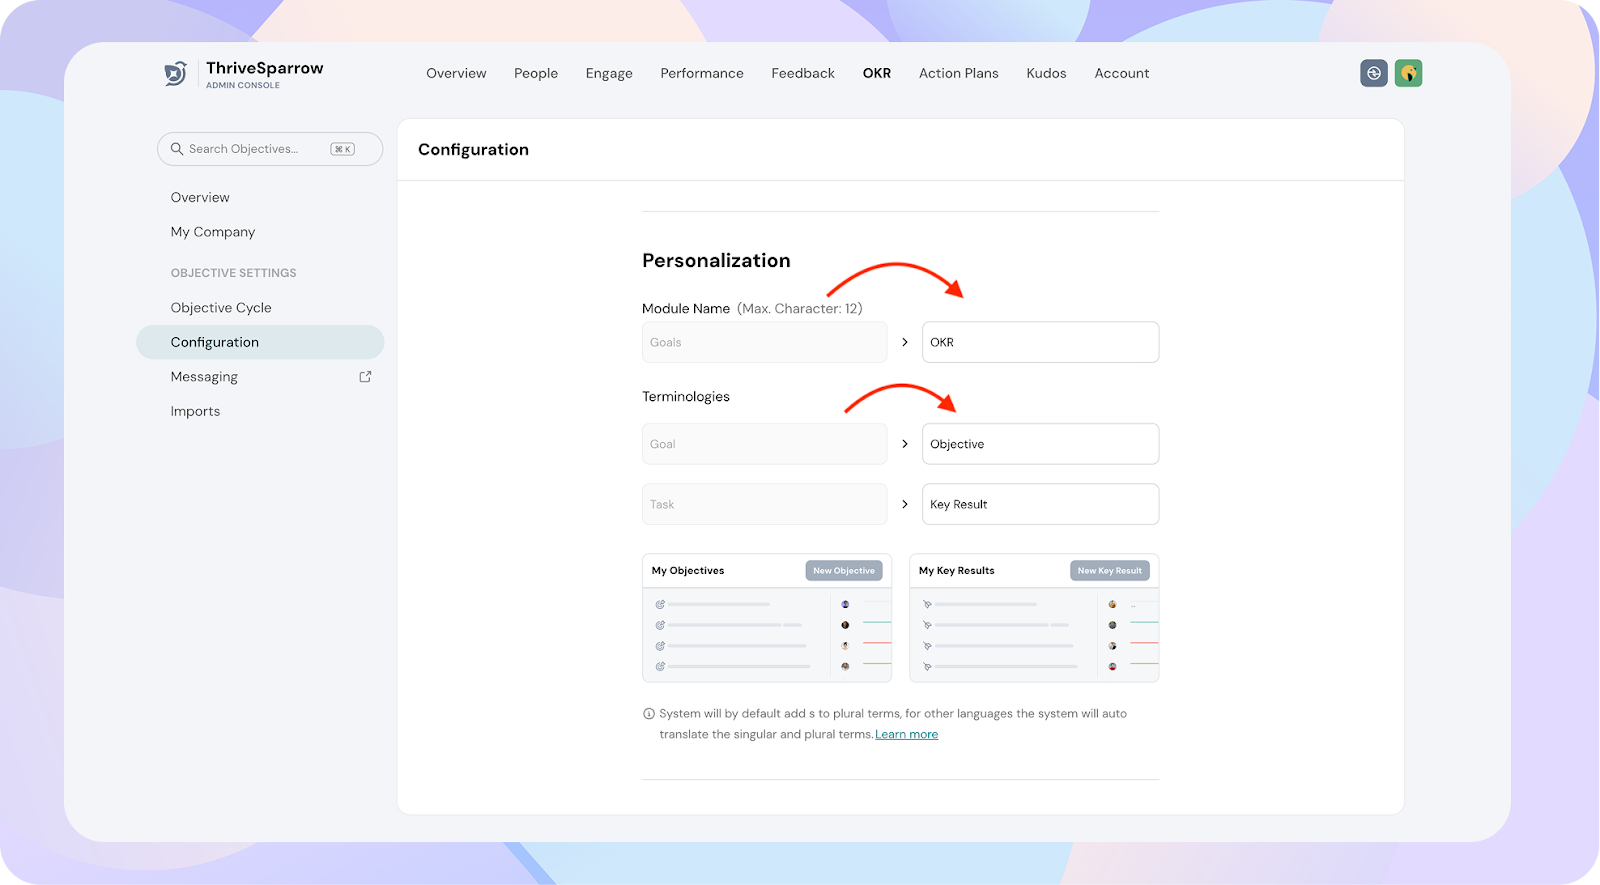Click the Terminologies label
This screenshot has height=885, width=1600.
pos(686,397)
